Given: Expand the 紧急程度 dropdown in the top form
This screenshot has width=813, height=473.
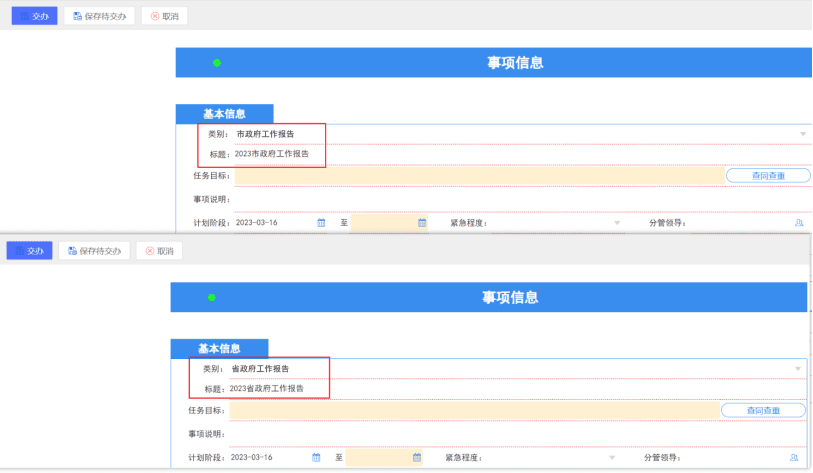Looking at the screenshot, I should [x=617, y=223].
